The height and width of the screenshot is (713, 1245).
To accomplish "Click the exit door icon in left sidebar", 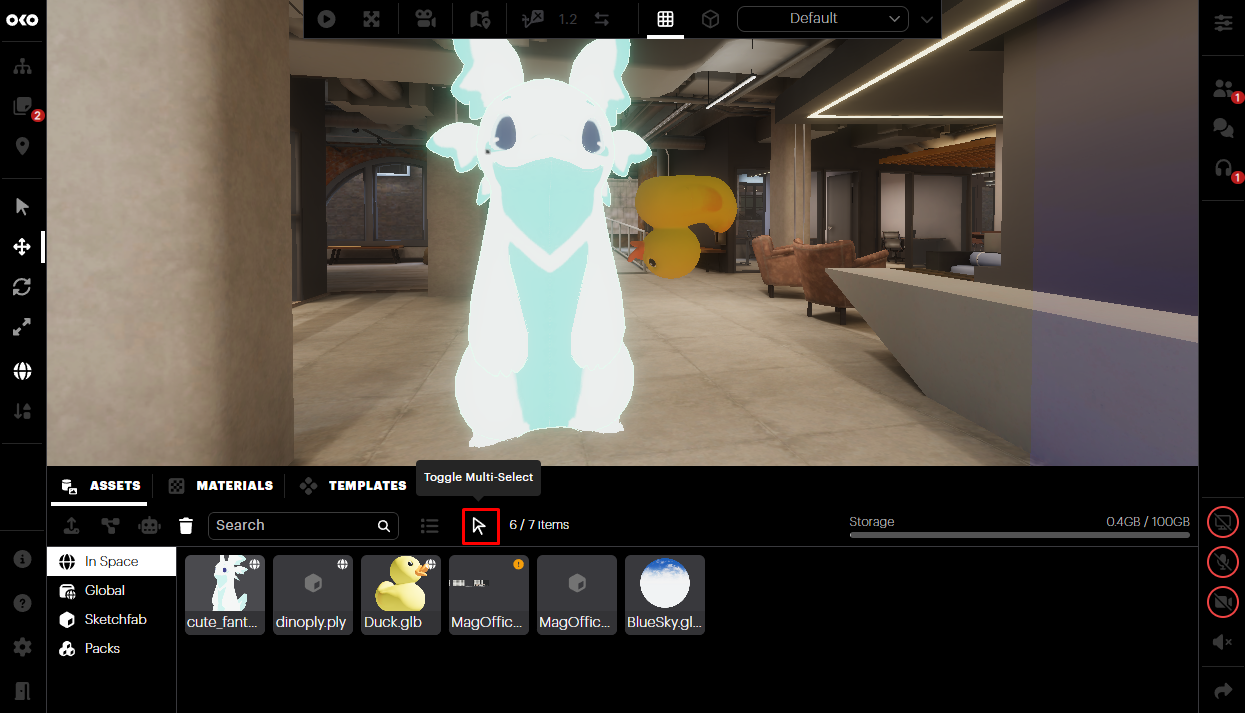I will (x=22, y=691).
